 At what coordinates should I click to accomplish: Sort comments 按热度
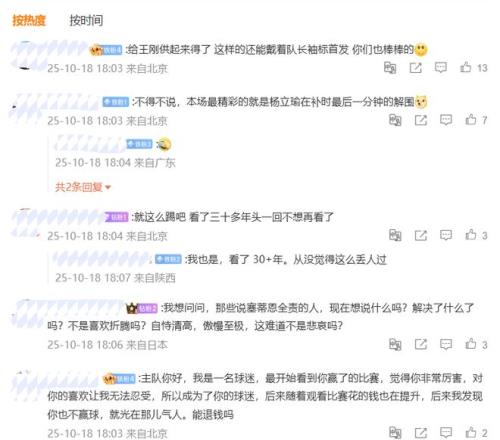click(x=29, y=20)
